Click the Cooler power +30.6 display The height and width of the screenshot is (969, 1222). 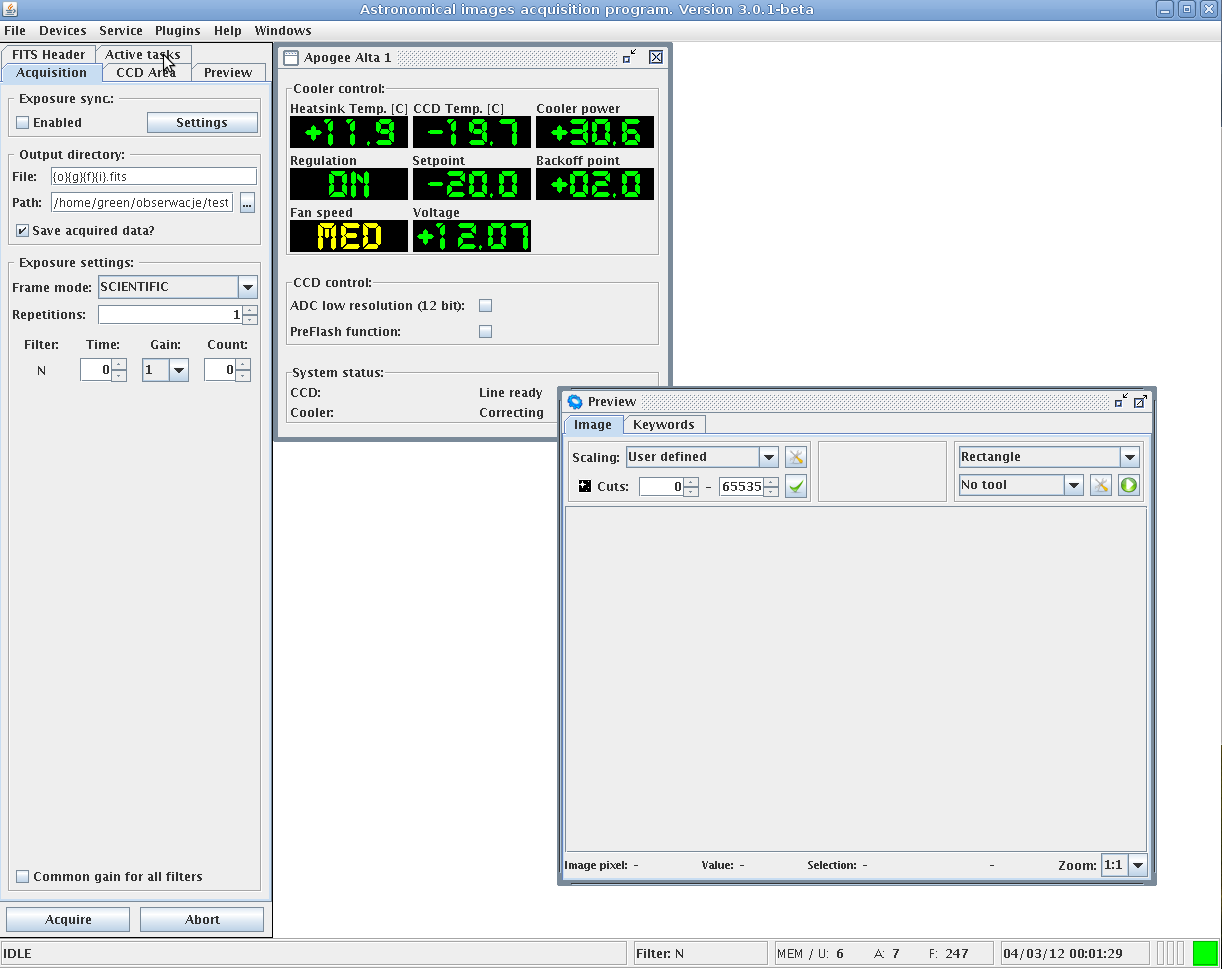pos(595,132)
